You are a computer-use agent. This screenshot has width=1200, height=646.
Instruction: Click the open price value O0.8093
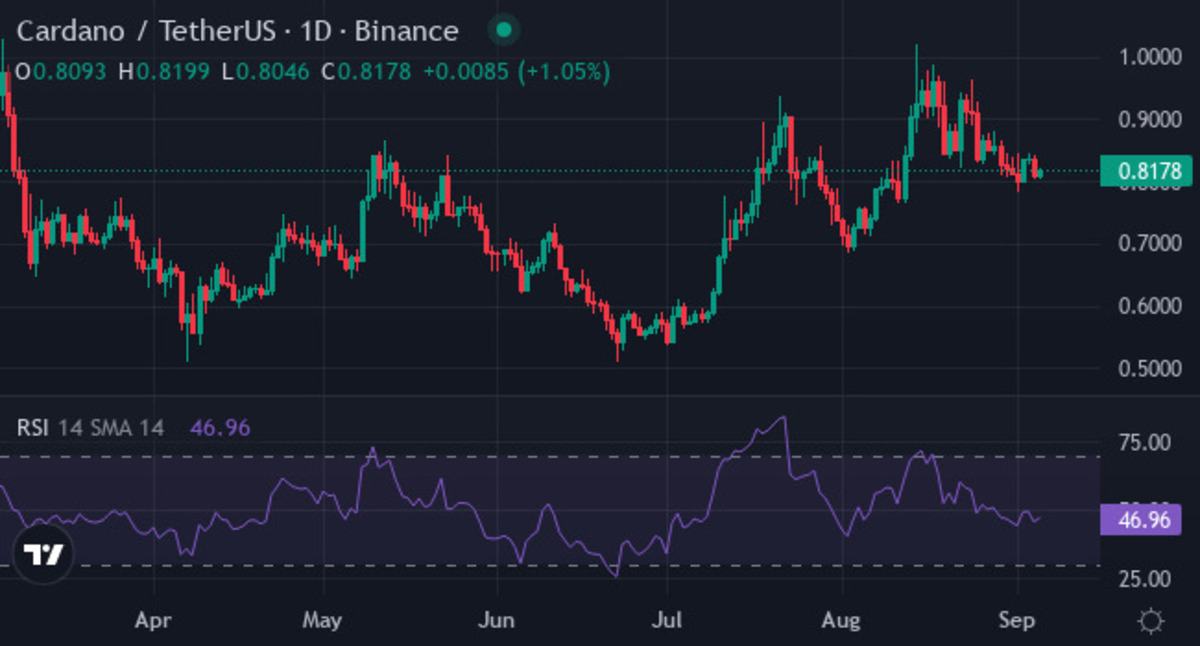pyautogui.click(x=61, y=72)
